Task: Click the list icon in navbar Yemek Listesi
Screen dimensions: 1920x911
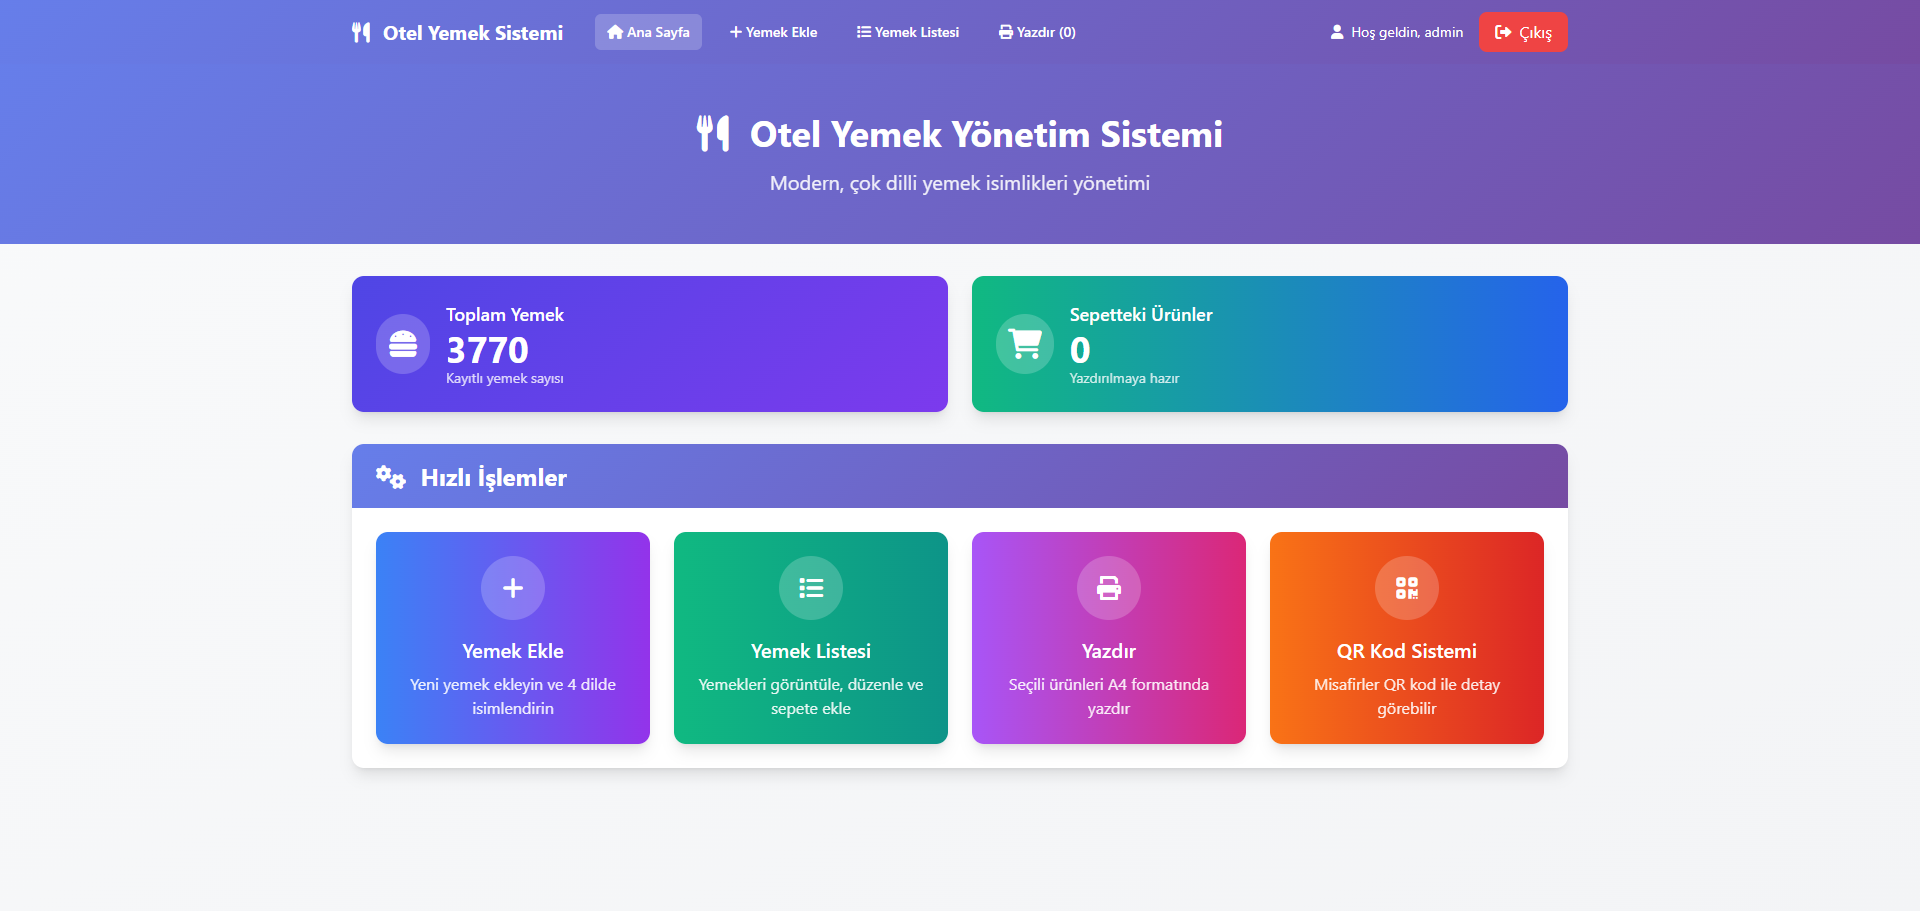Action: tap(864, 32)
